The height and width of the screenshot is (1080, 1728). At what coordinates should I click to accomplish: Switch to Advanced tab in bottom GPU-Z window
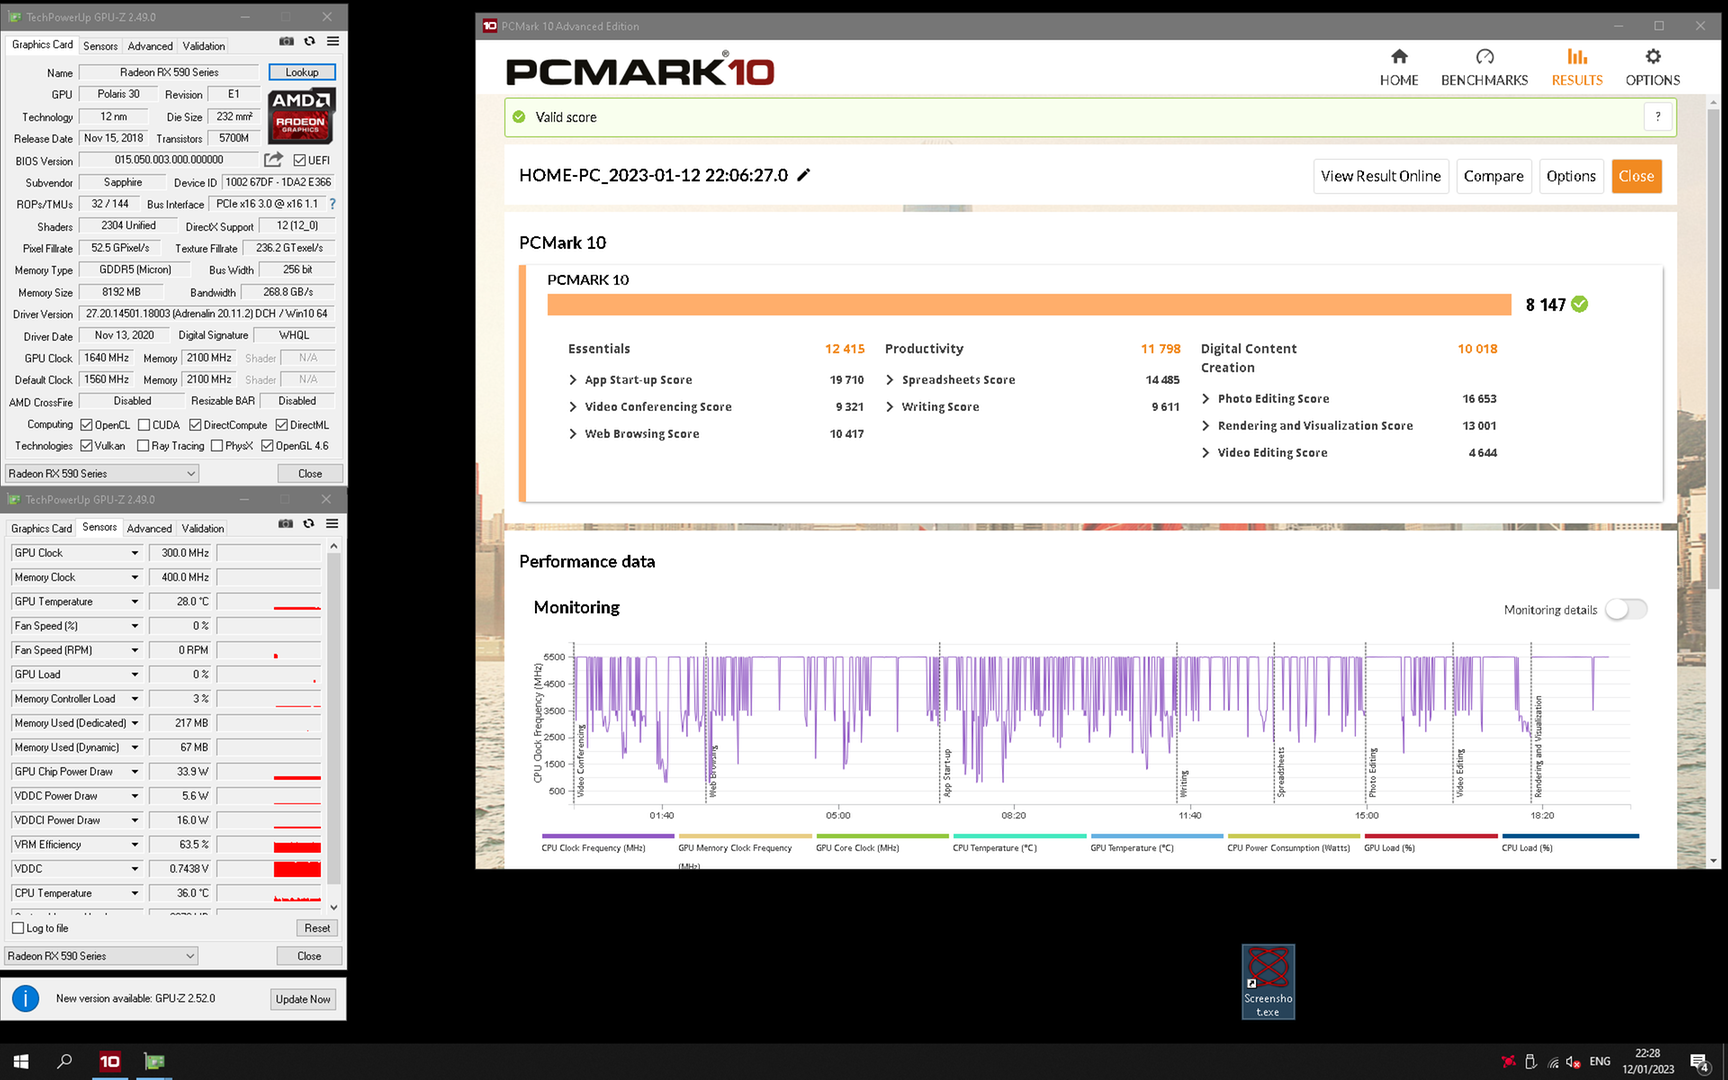pos(149,528)
